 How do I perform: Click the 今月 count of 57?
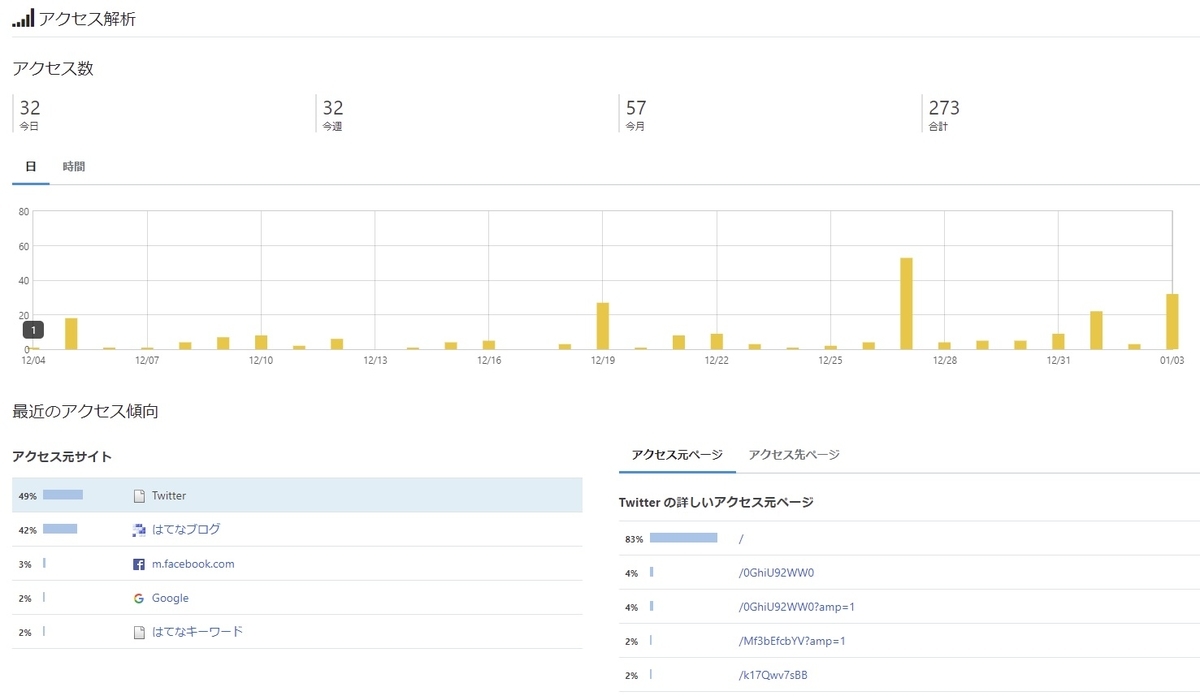click(636, 108)
